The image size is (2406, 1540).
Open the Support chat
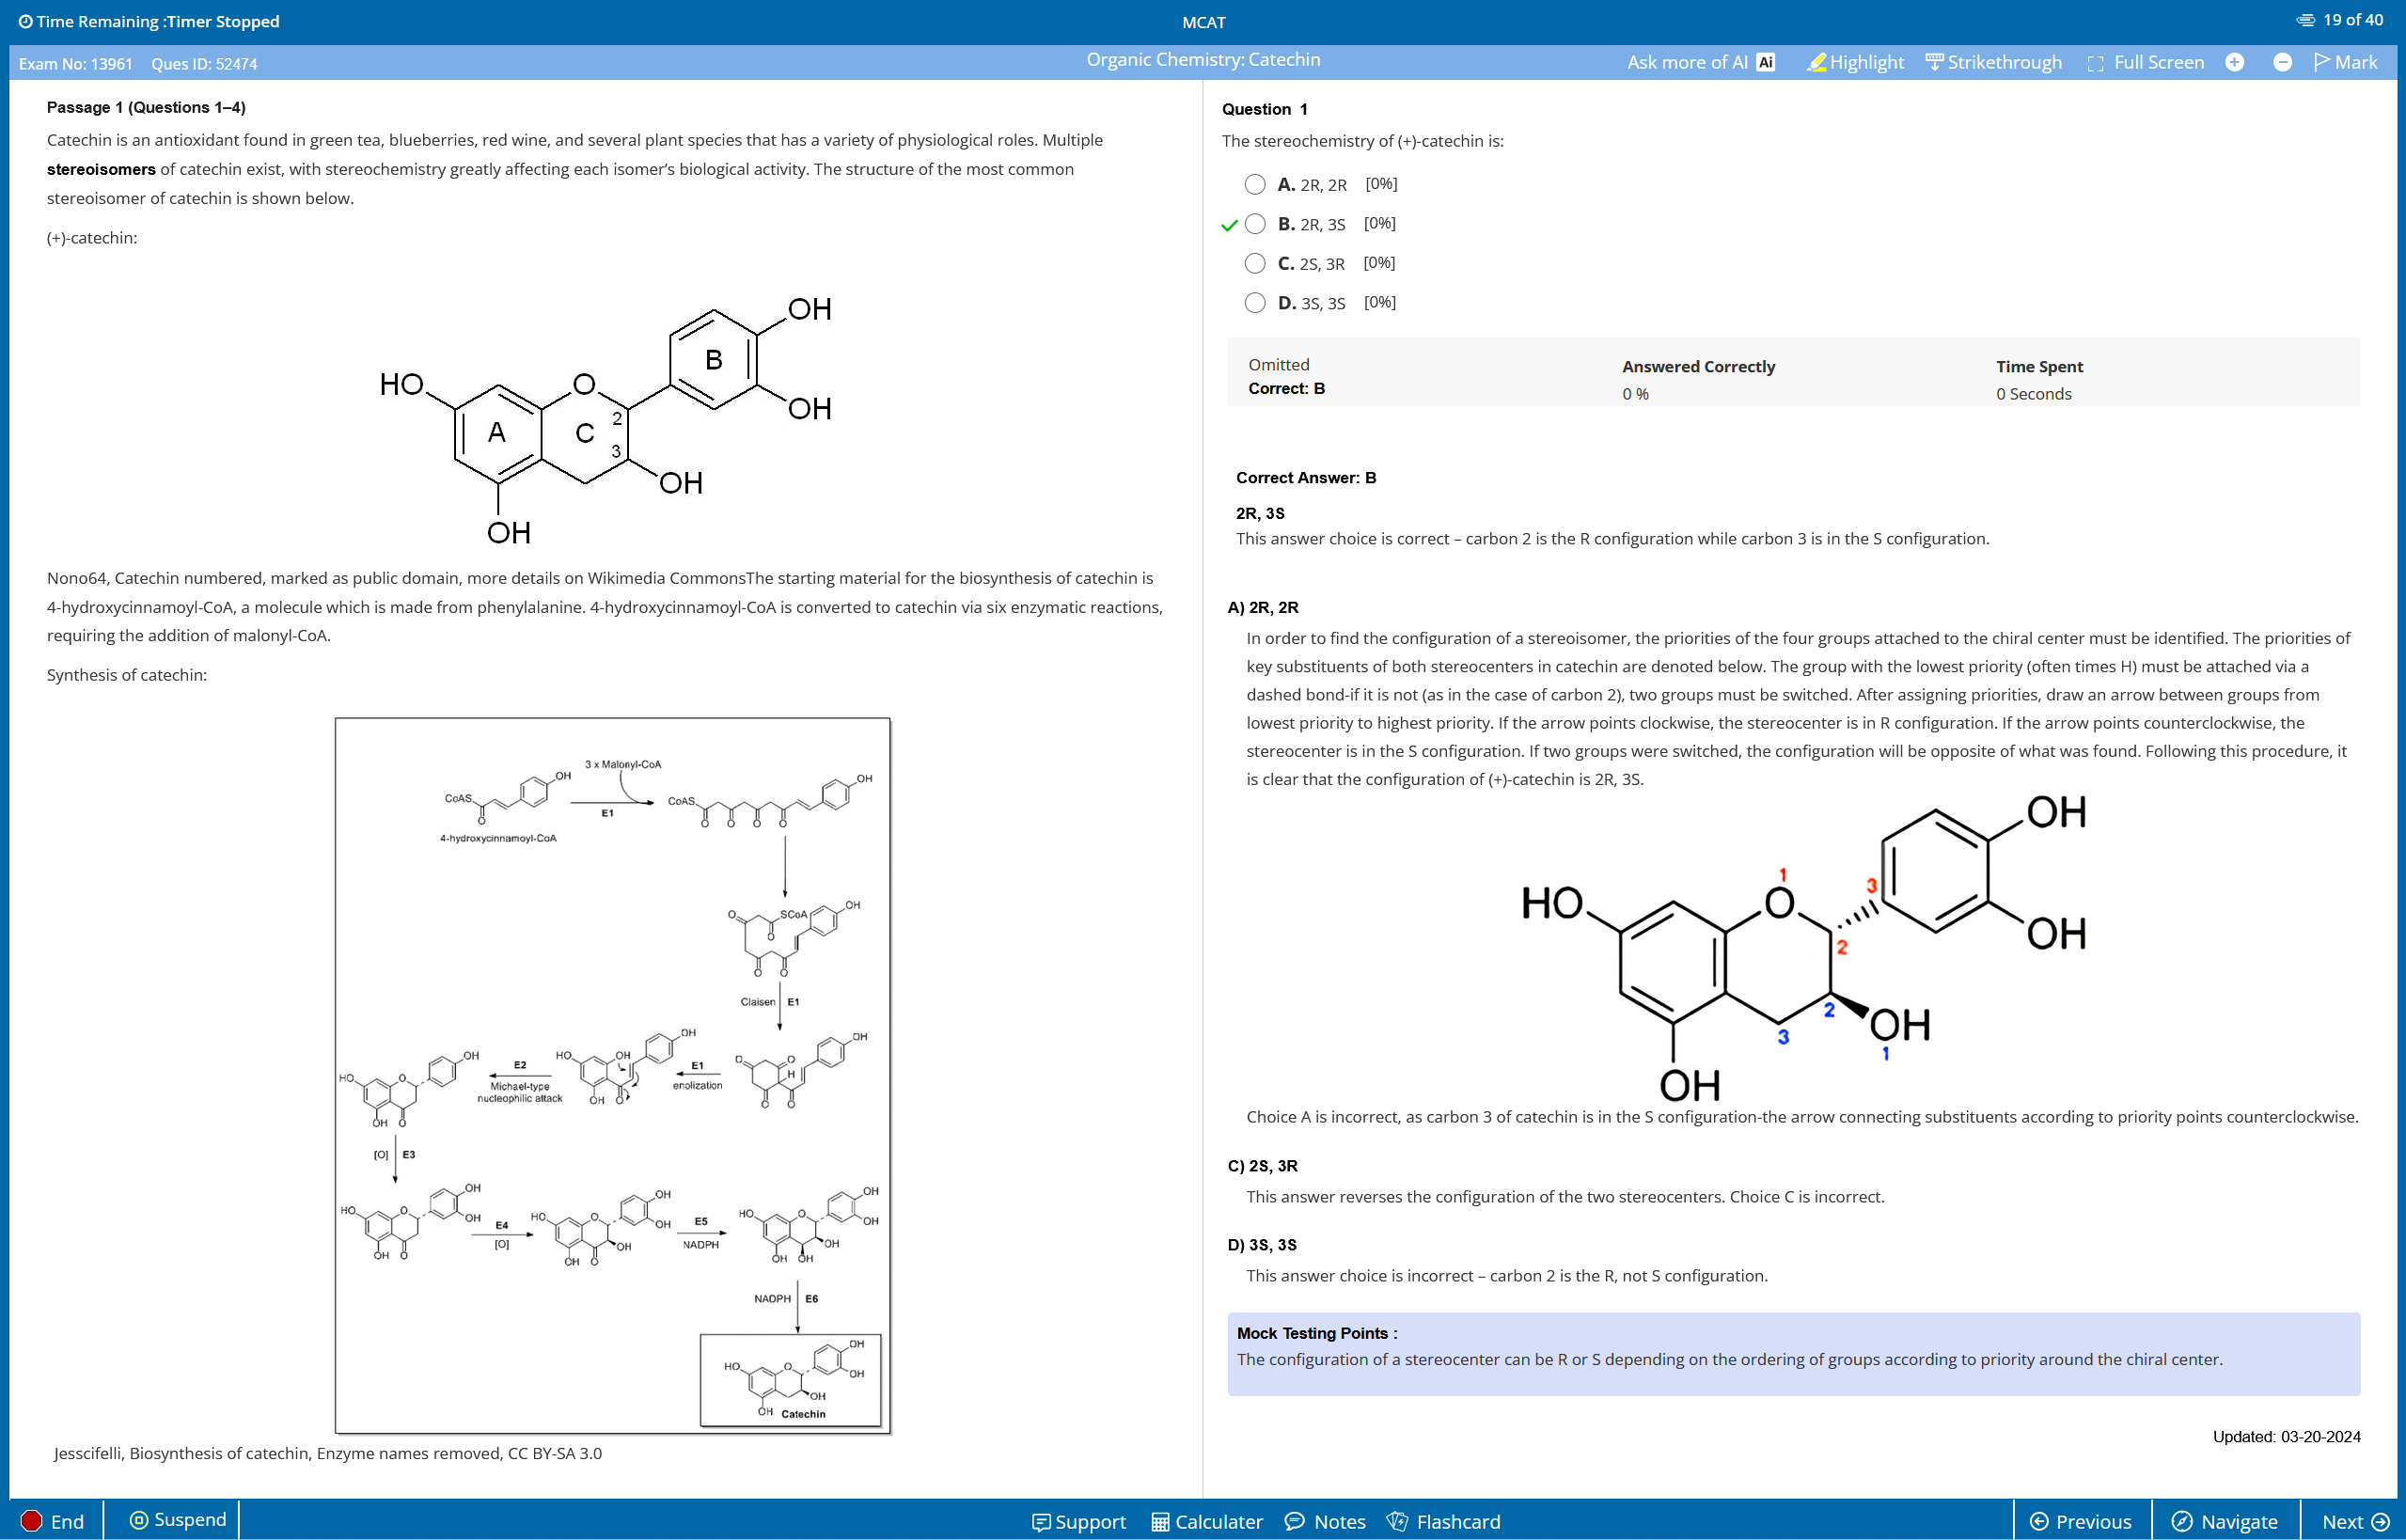click(1079, 1522)
